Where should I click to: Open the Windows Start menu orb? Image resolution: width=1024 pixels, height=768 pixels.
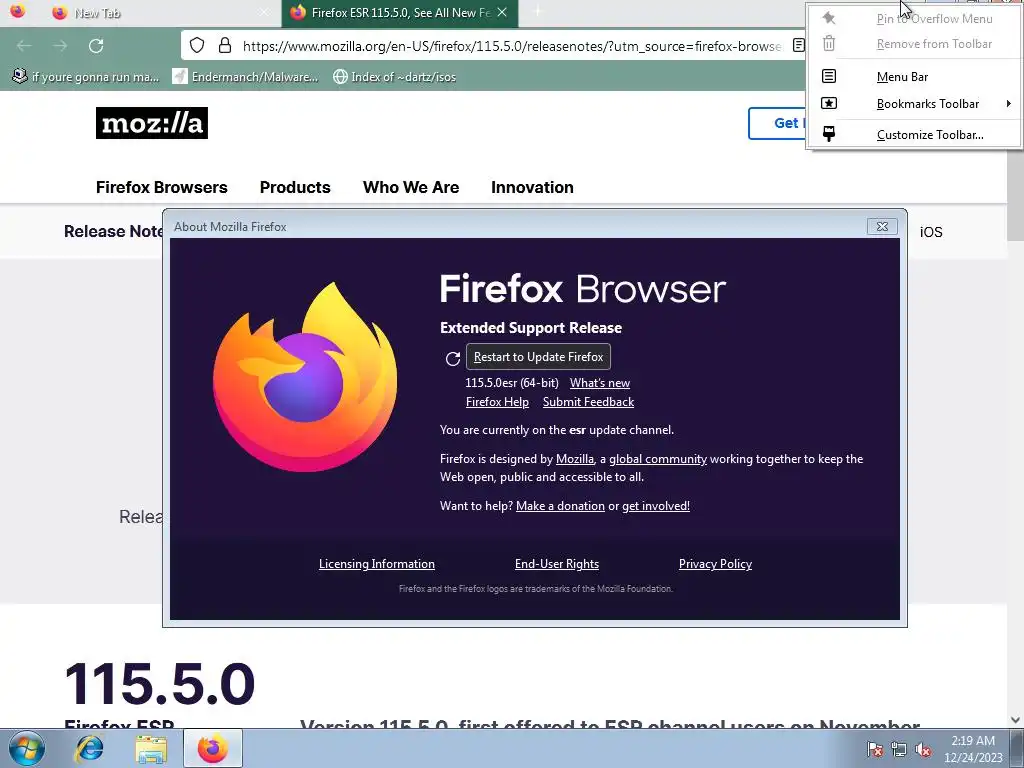[x=26, y=748]
